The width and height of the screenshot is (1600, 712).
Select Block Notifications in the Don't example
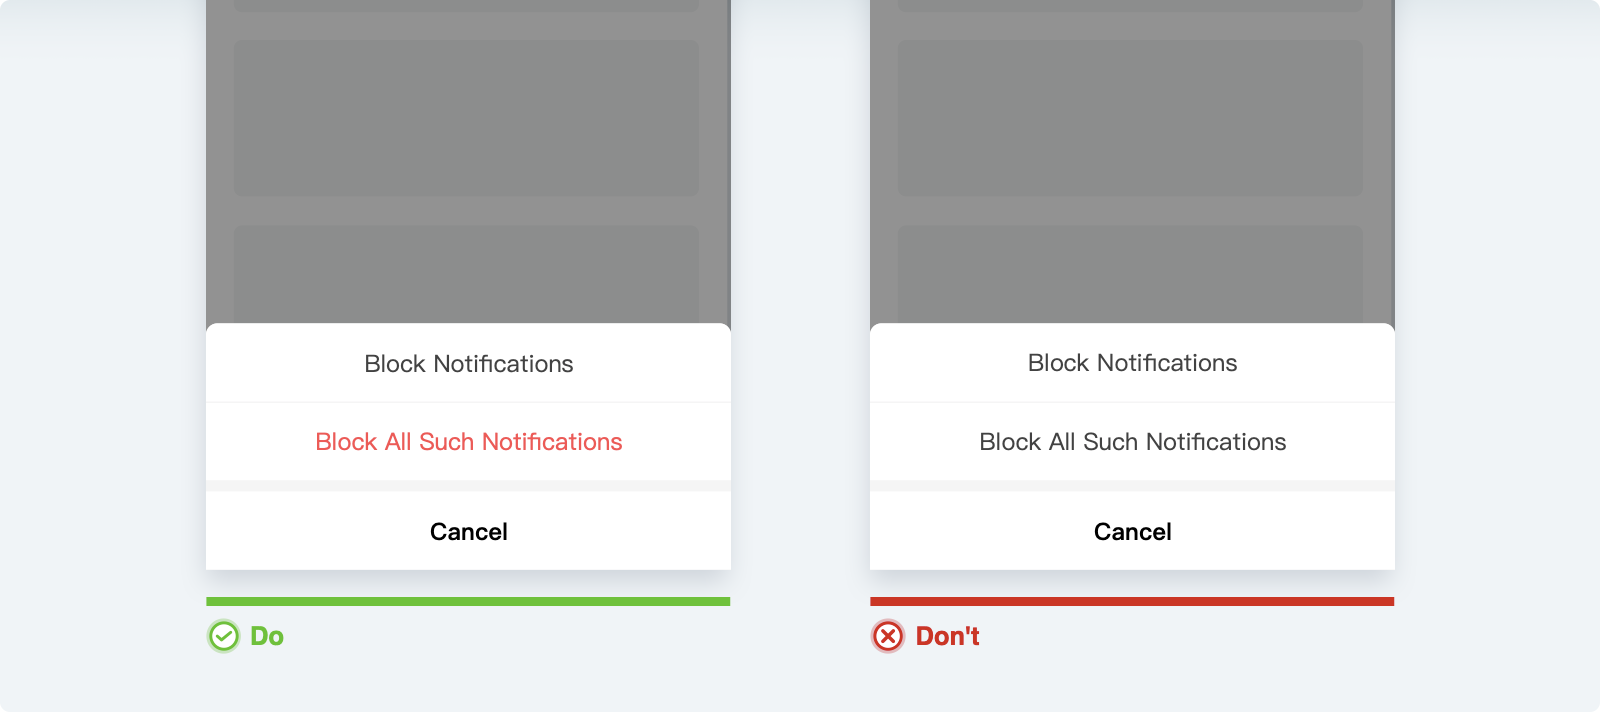1132,363
